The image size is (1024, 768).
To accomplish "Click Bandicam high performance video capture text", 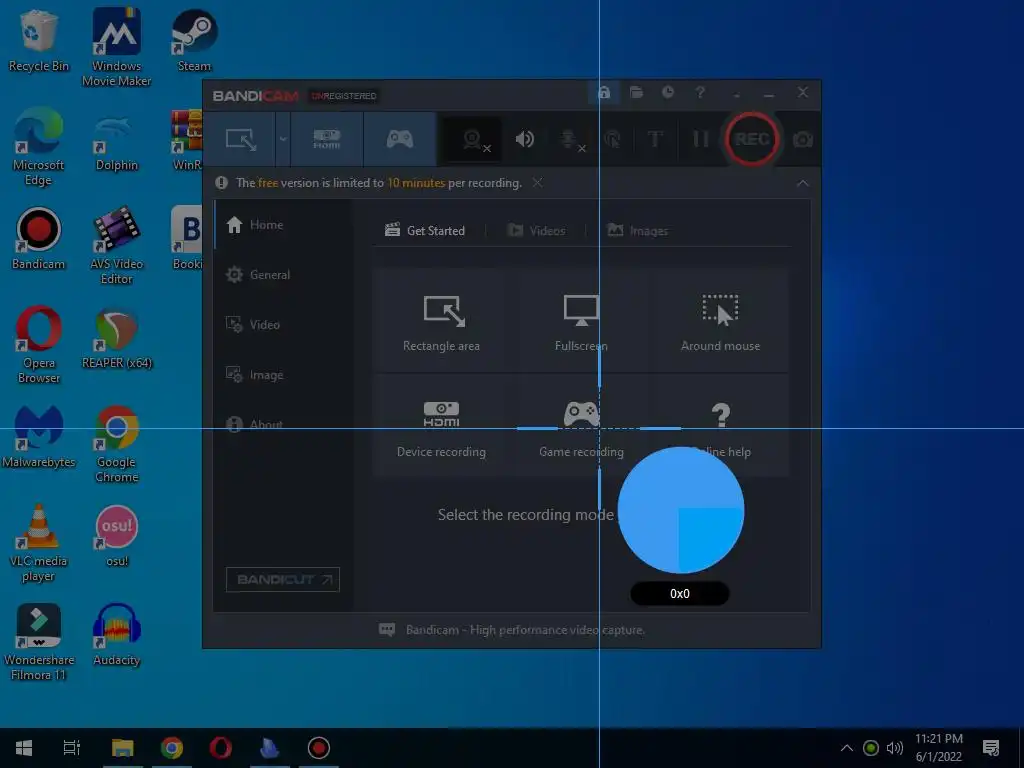I will coord(525,630).
